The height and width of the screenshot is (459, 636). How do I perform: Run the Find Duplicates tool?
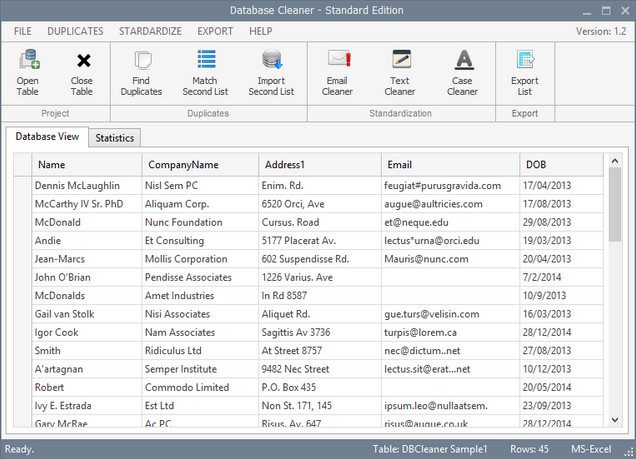141,71
